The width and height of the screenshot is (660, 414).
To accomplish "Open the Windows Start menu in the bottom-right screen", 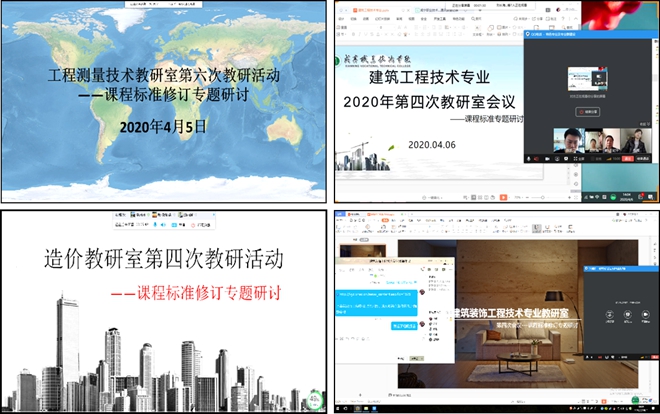I will [338, 409].
